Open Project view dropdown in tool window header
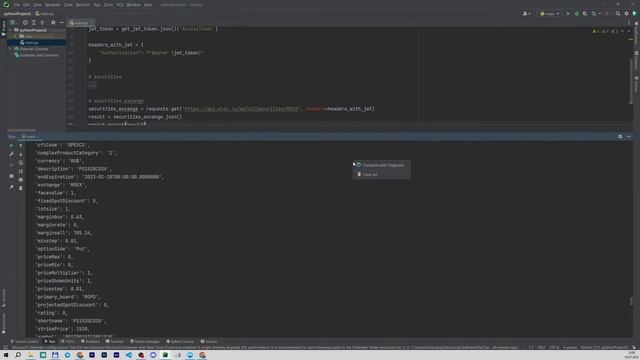 tap(13, 22)
